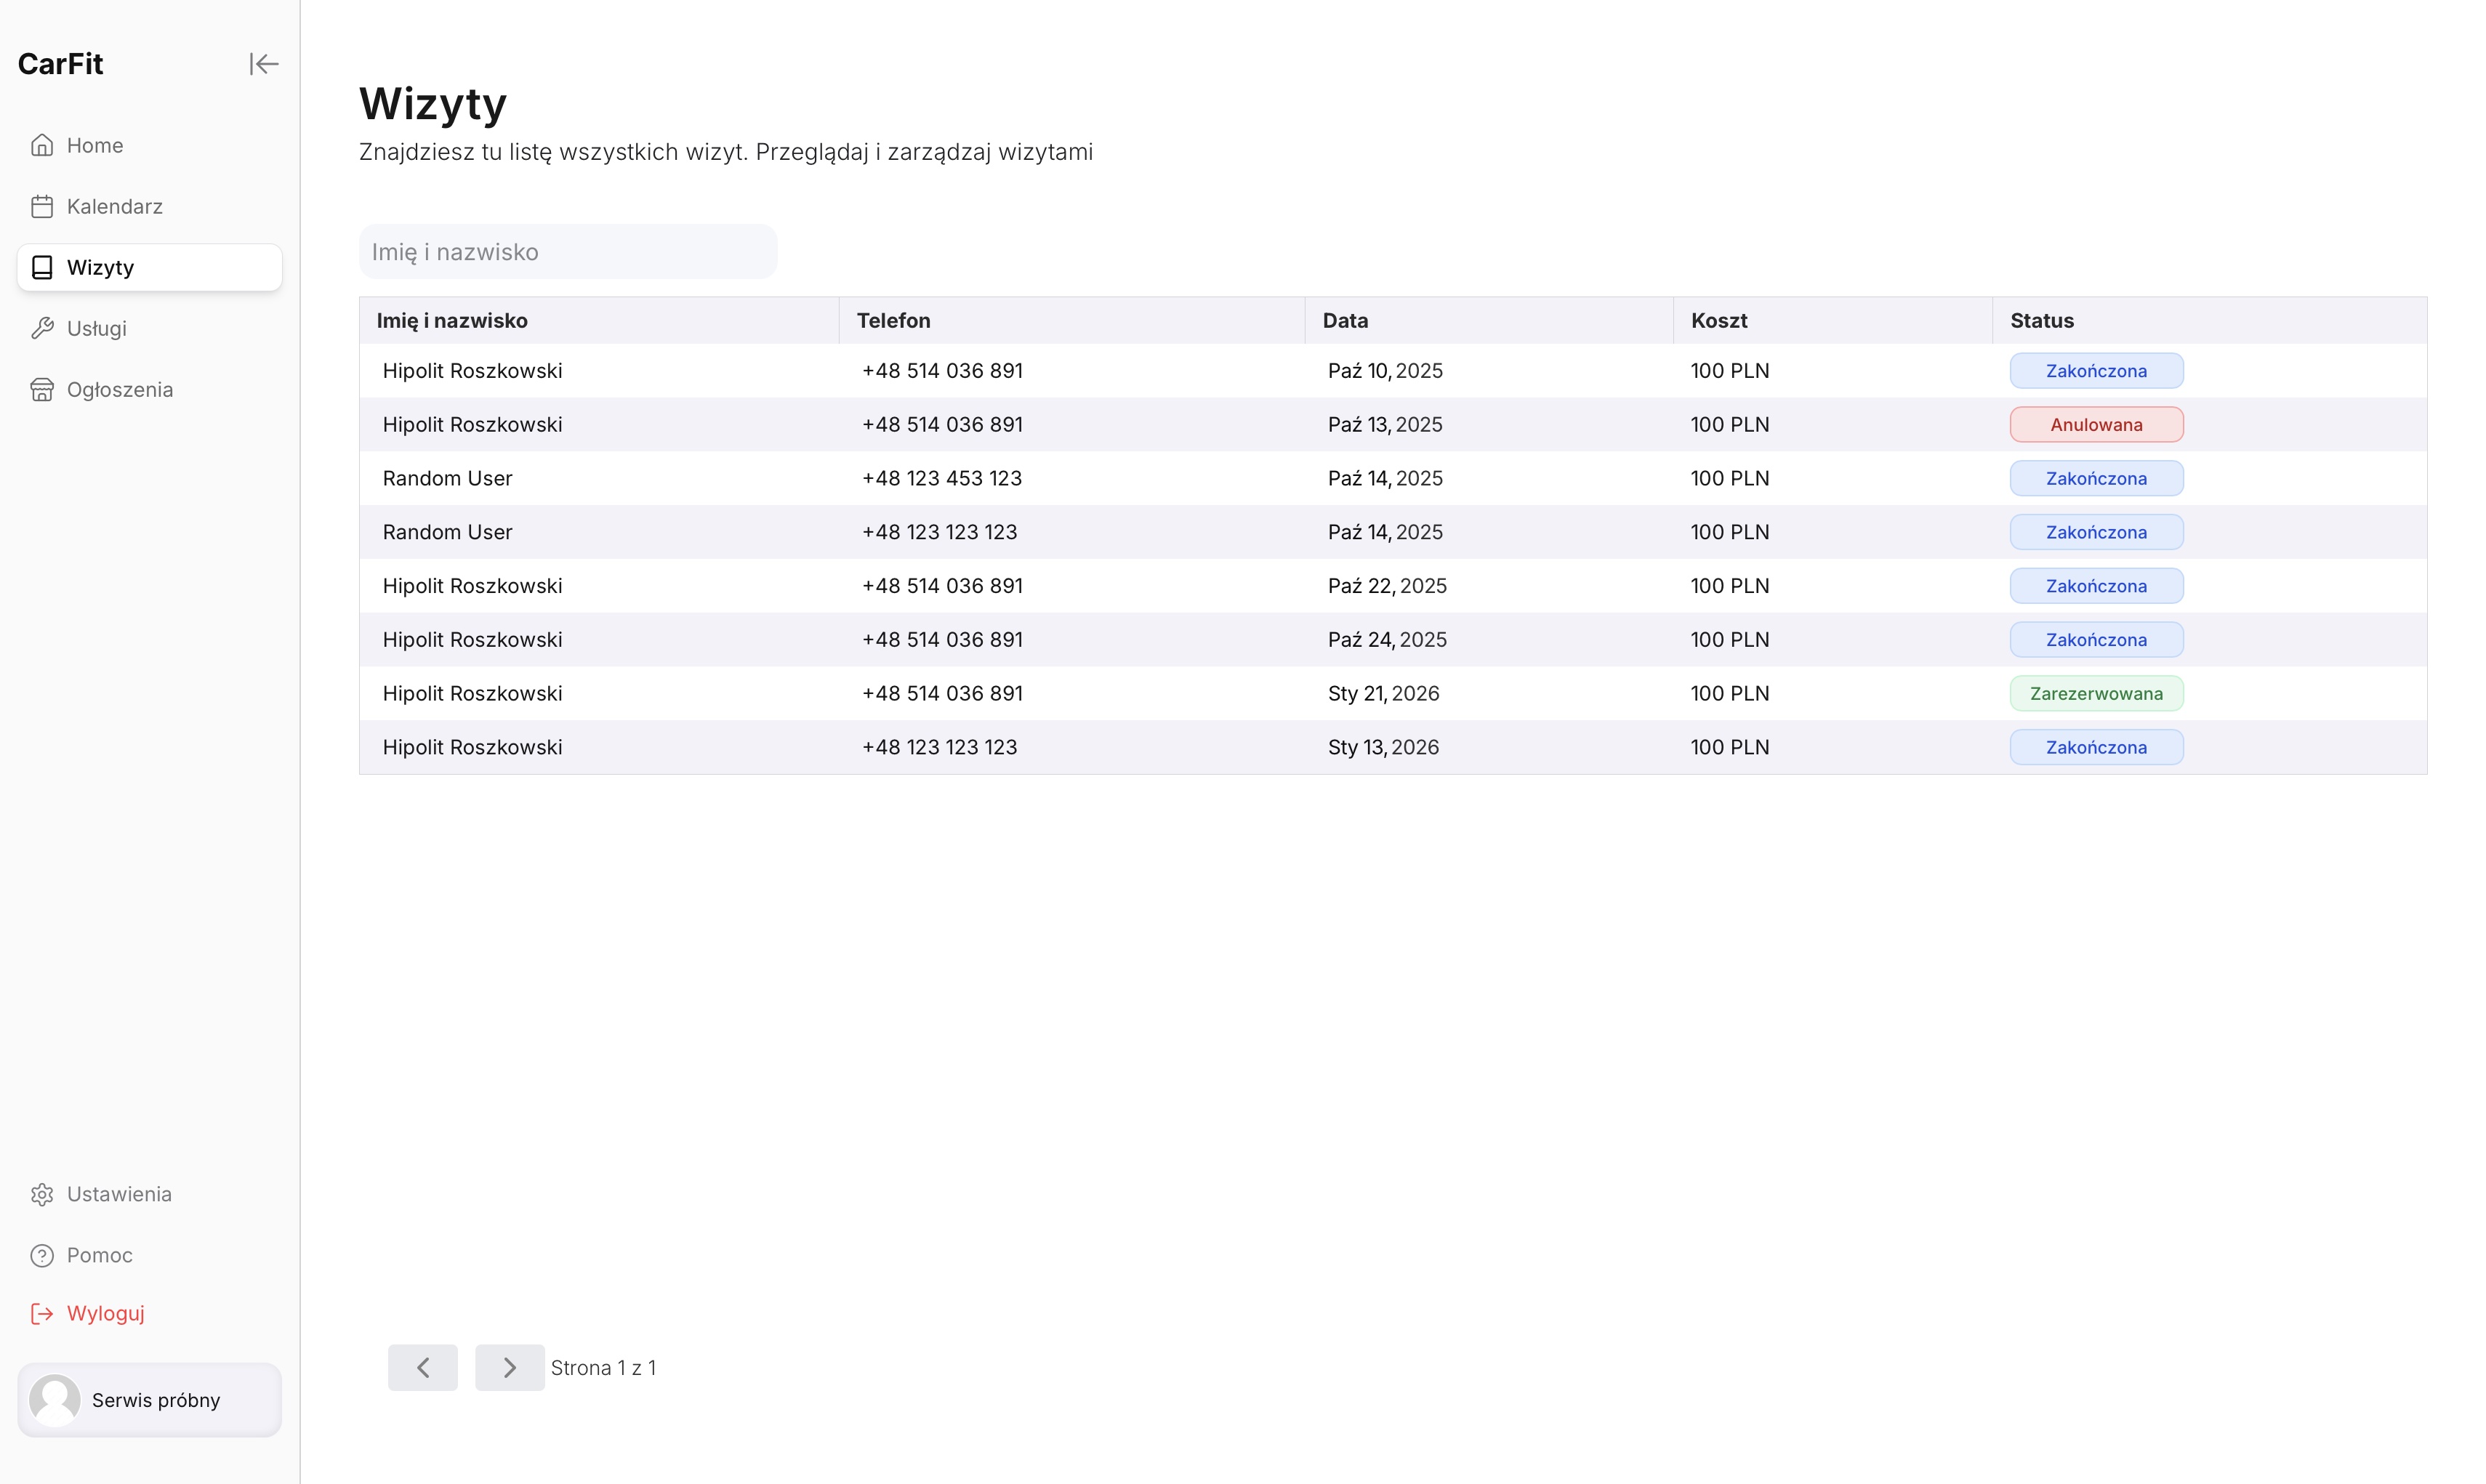The image size is (2486, 1484).
Task: Click the Ogłoszenia store icon
Action: click(42, 389)
